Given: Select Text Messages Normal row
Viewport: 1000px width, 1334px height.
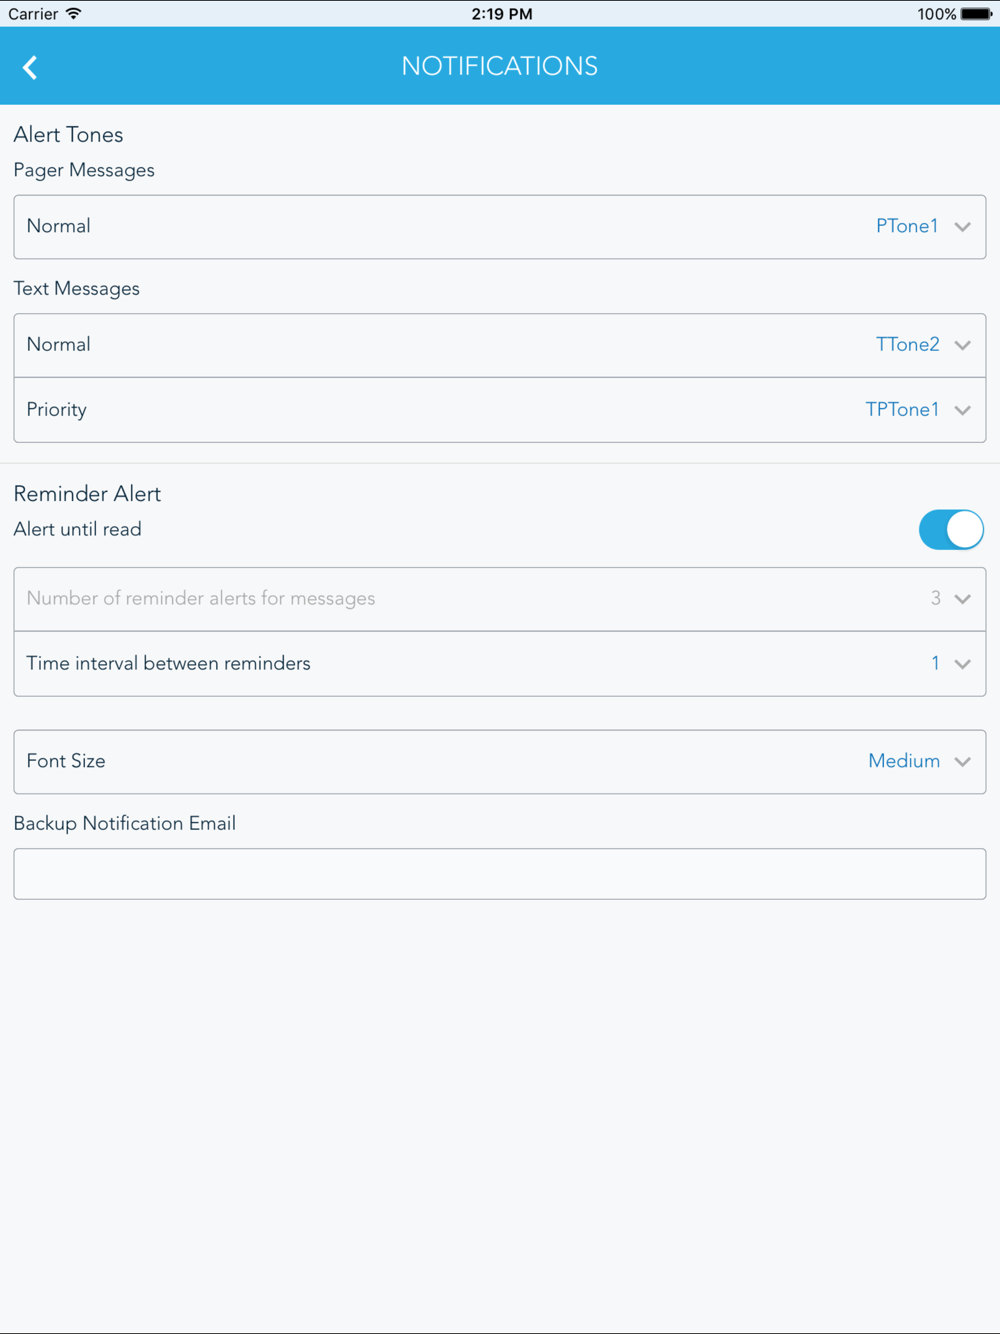Looking at the screenshot, I should (x=500, y=345).
